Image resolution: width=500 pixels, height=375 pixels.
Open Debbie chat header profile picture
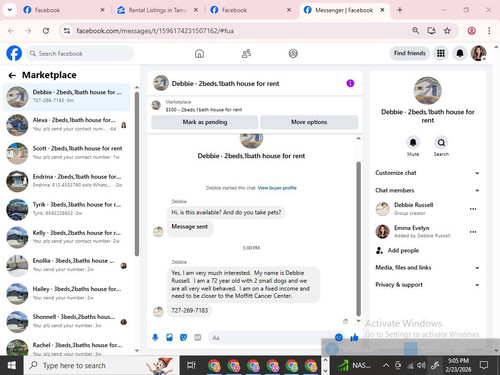point(161,83)
